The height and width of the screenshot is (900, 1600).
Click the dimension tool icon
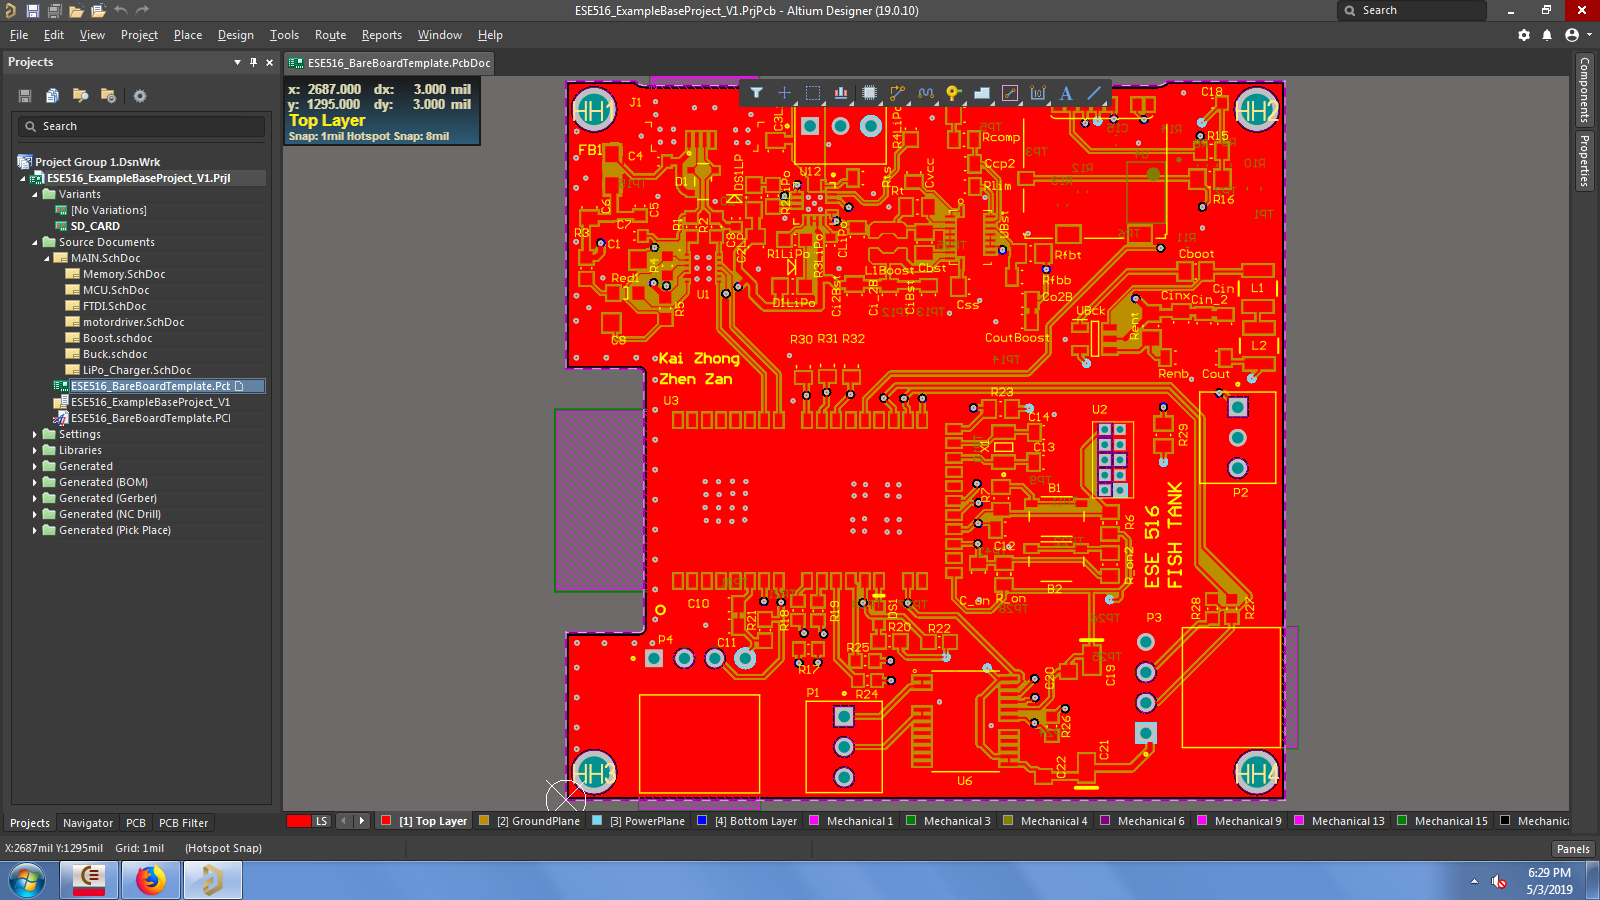pos(1038,93)
